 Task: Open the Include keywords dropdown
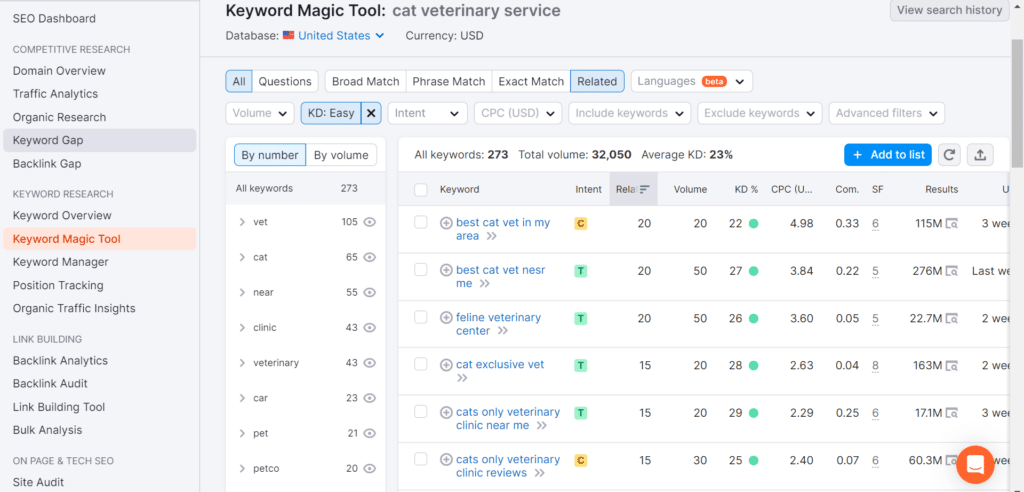(x=630, y=113)
